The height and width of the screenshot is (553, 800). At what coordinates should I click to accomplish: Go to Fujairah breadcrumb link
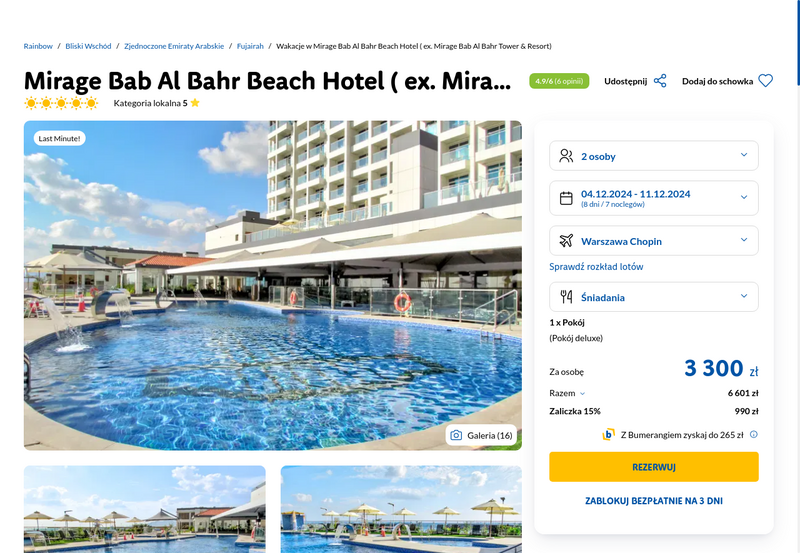pyautogui.click(x=250, y=46)
